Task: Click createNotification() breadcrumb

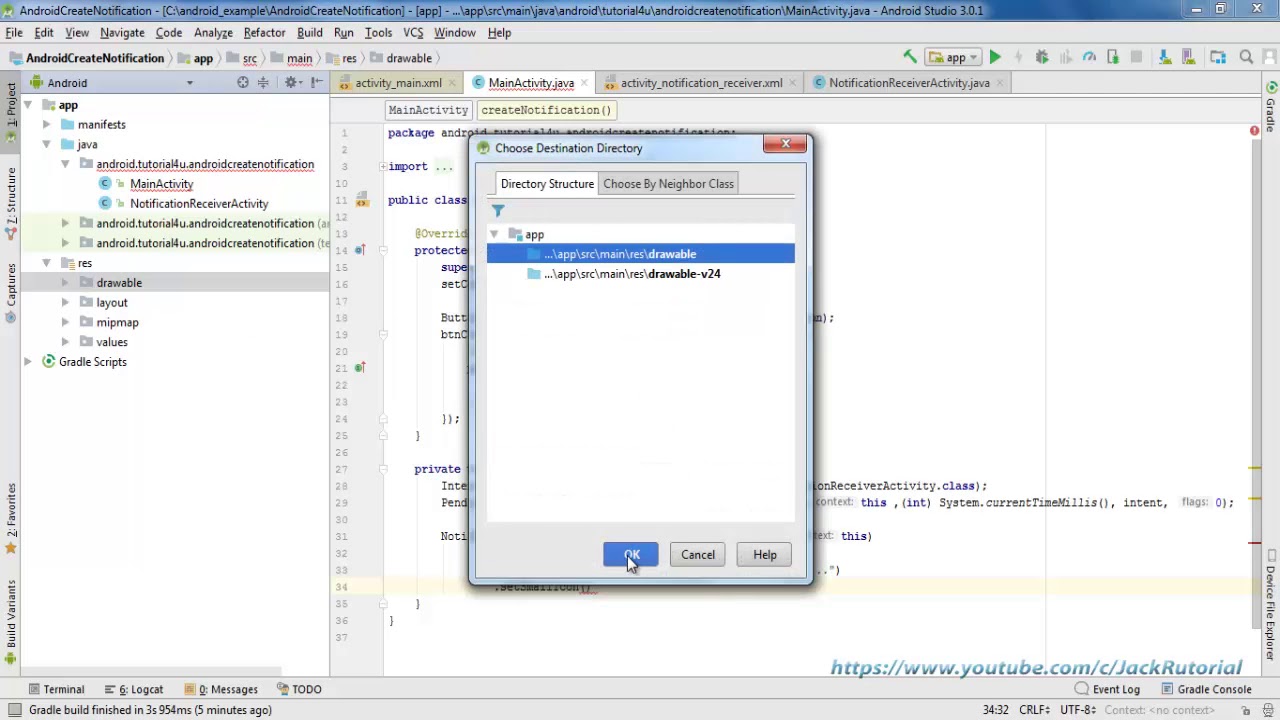Action: tap(546, 110)
